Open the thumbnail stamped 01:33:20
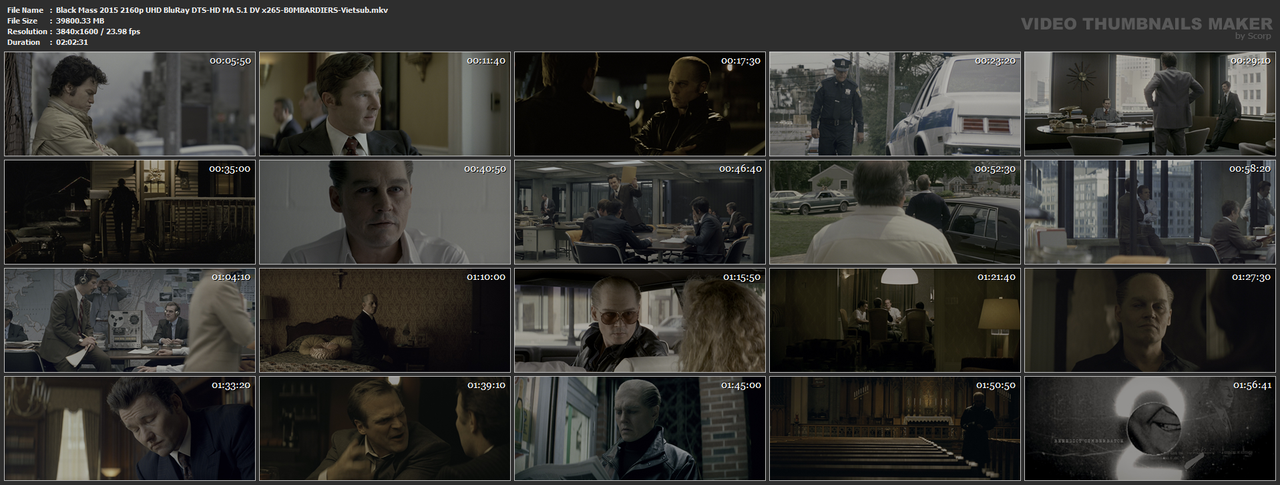Viewport: 1280px width, 485px height. coord(130,428)
